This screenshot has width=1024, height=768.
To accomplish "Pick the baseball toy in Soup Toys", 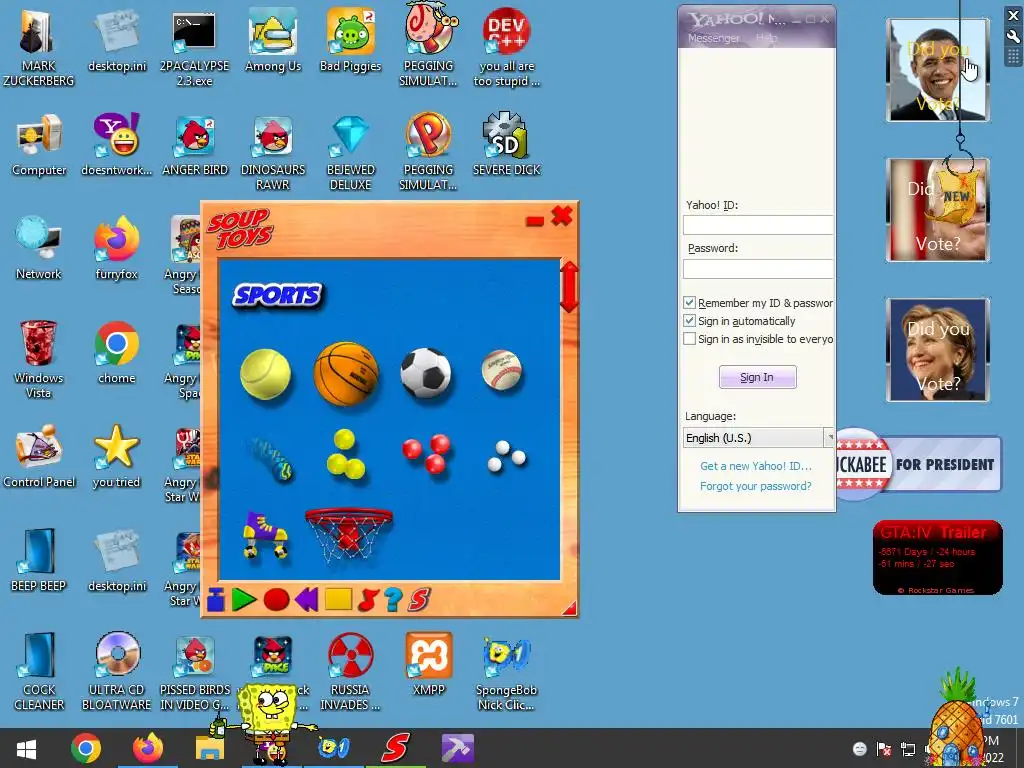I will coord(502,370).
